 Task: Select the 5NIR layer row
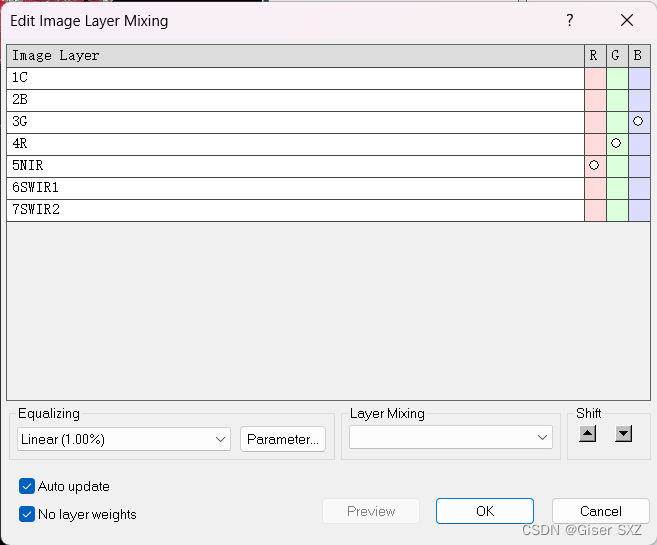296,166
